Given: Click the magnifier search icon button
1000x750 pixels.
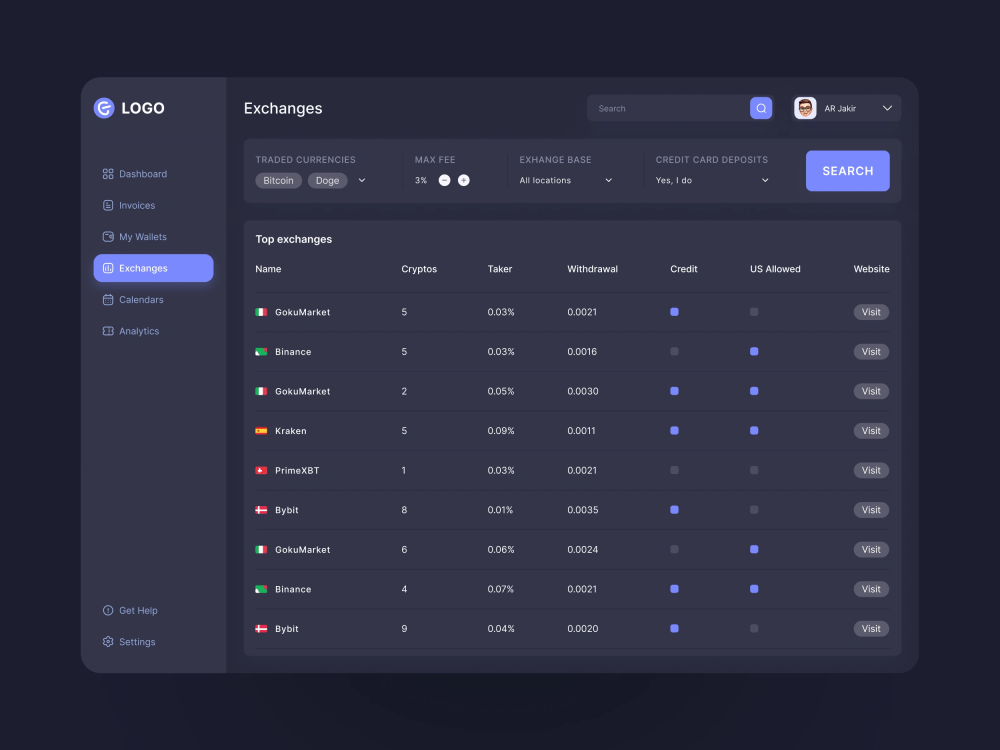Looking at the screenshot, I should (x=761, y=108).
